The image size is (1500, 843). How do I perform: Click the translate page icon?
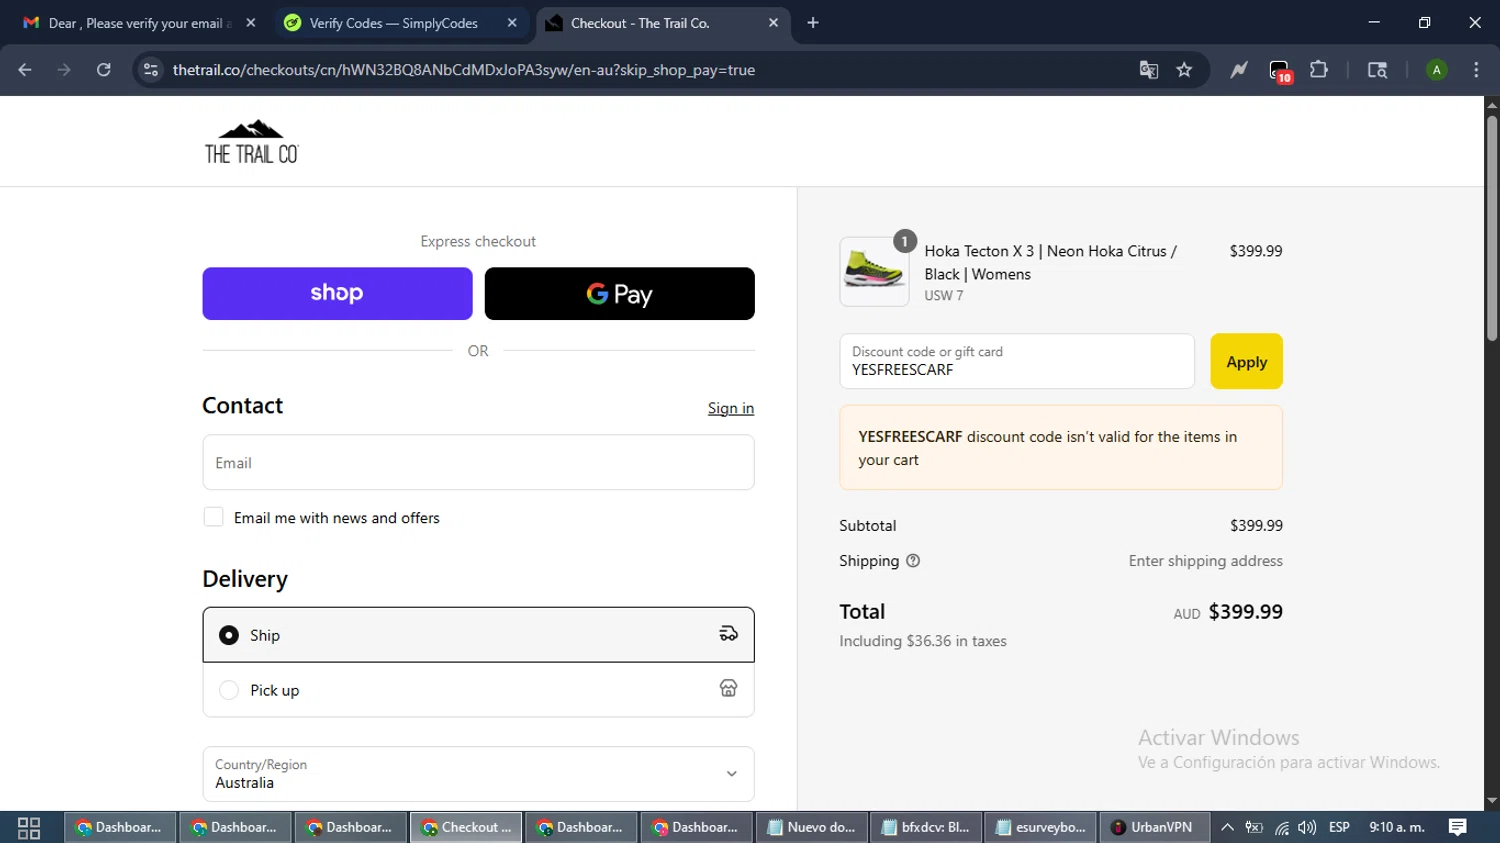tap(1149, 70)
